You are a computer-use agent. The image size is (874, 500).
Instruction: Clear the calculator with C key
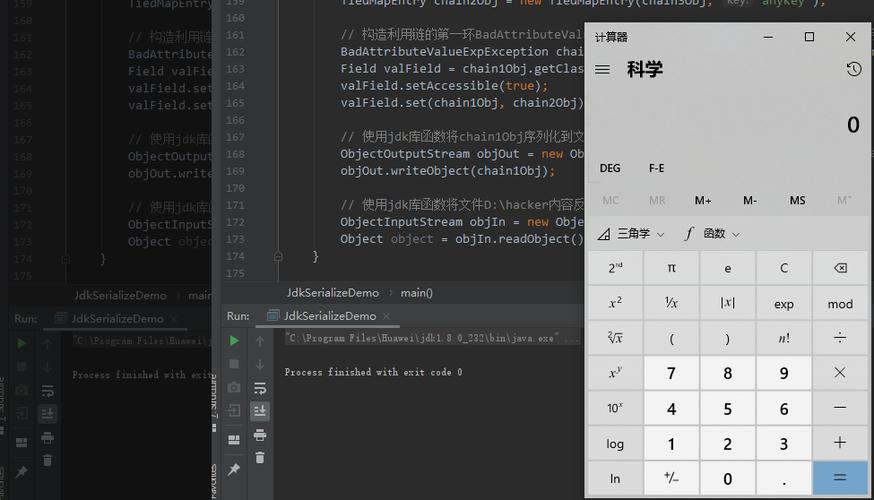tap(784, 268)
